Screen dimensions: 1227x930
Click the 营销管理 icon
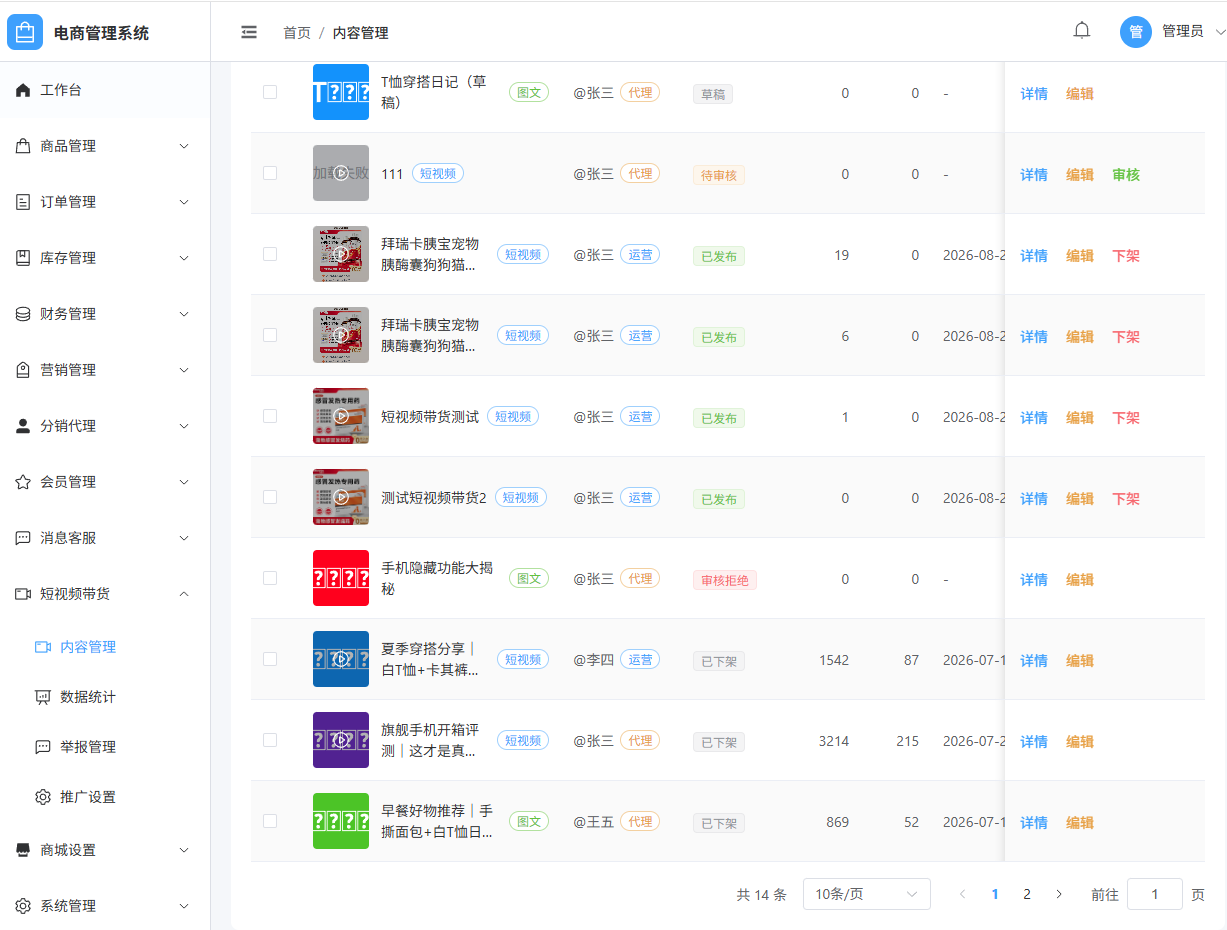23,370
